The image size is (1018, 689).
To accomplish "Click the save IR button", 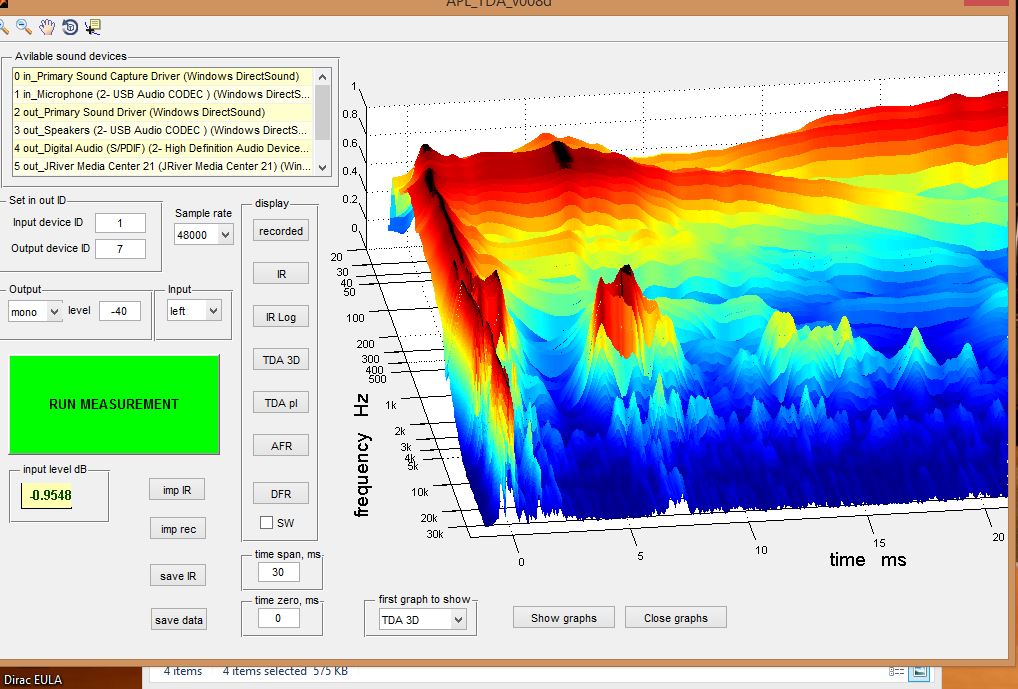I will pyautogui.click(x=178, y=576).
